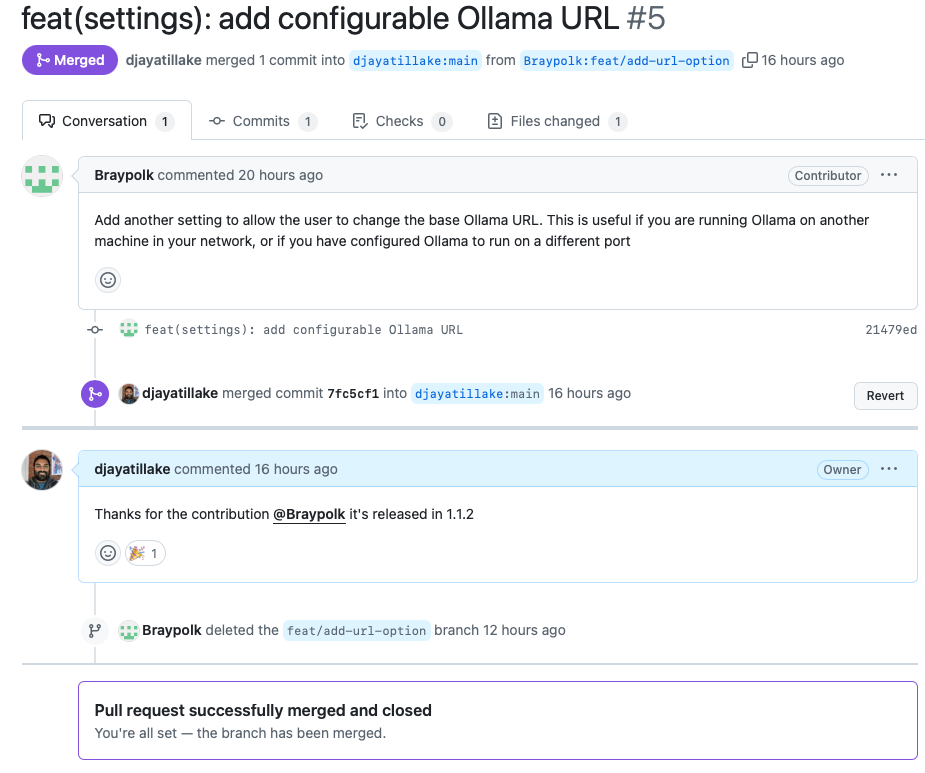The height and width of the screenshot is (773, 925).
Task: Click the #5 pull request number
Action: [x=645, y=18]
